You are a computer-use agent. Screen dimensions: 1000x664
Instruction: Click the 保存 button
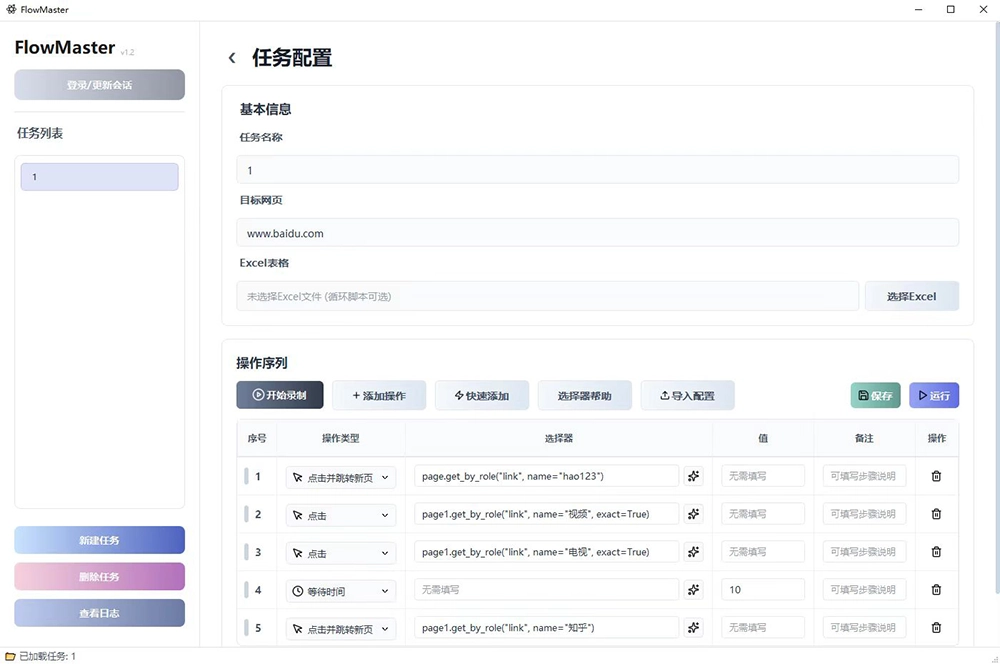[875, 395]
